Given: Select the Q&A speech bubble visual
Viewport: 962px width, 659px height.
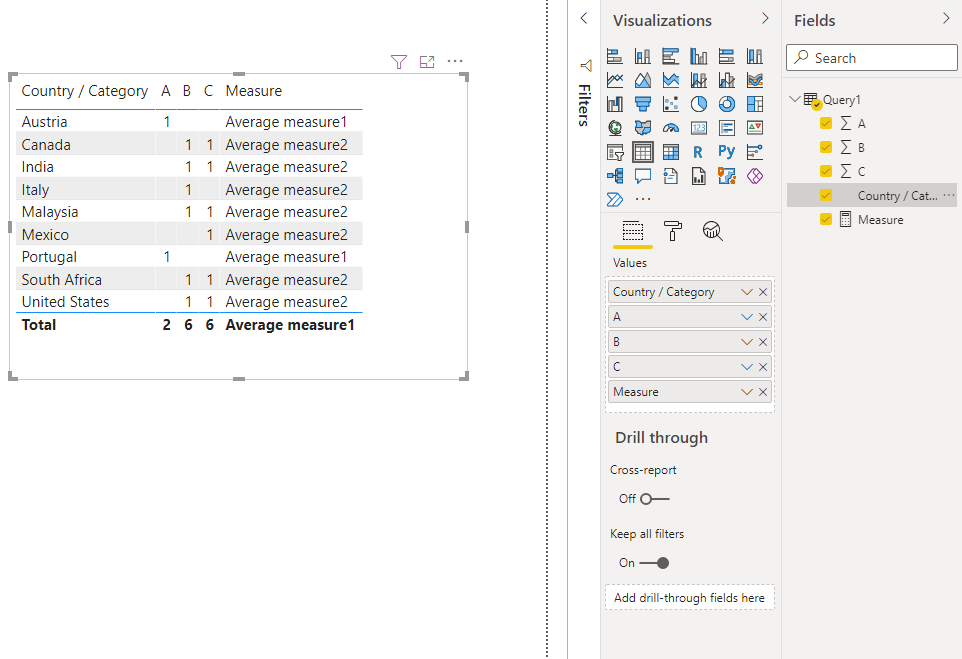Looking at the screenshot, I should coord(643,176).
